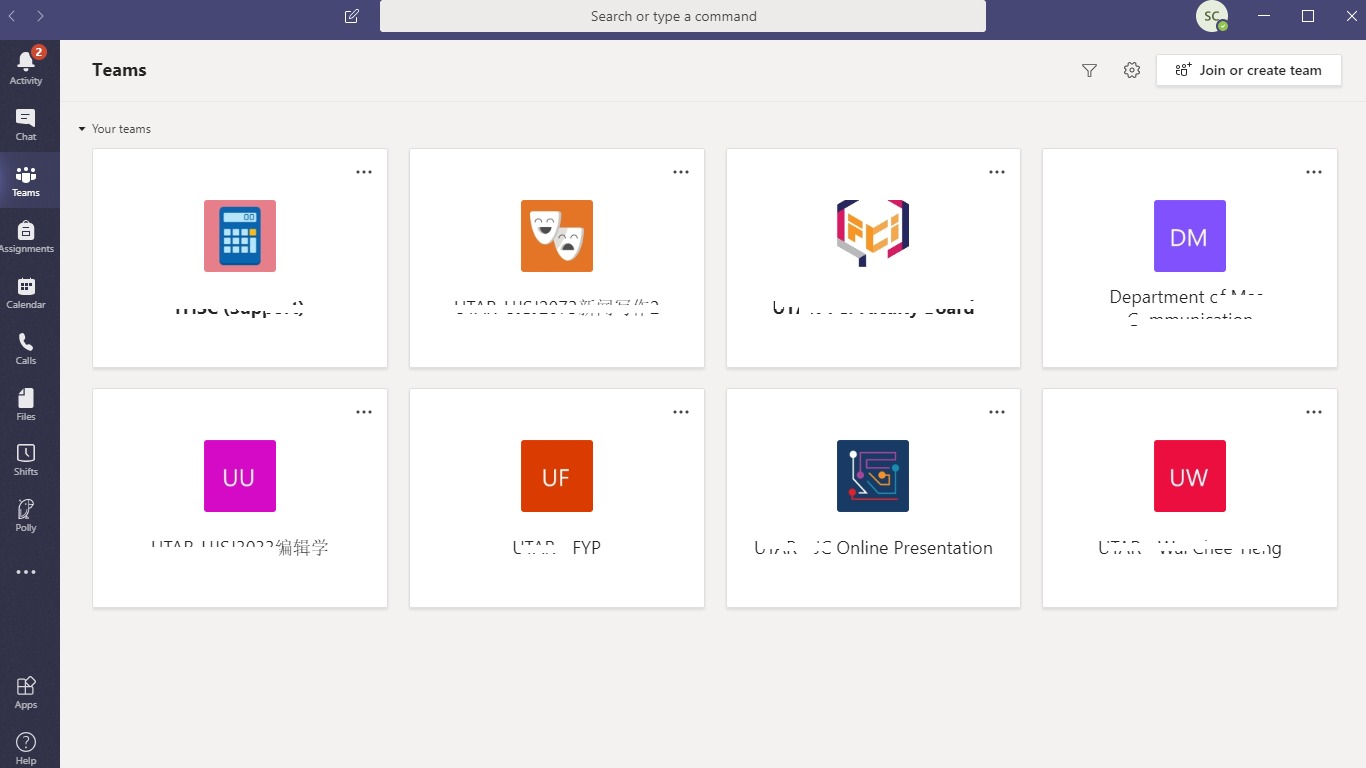Click the new chat compose icon
The width and height of the screenshot is (1366, 768).
tap(351, 16)
